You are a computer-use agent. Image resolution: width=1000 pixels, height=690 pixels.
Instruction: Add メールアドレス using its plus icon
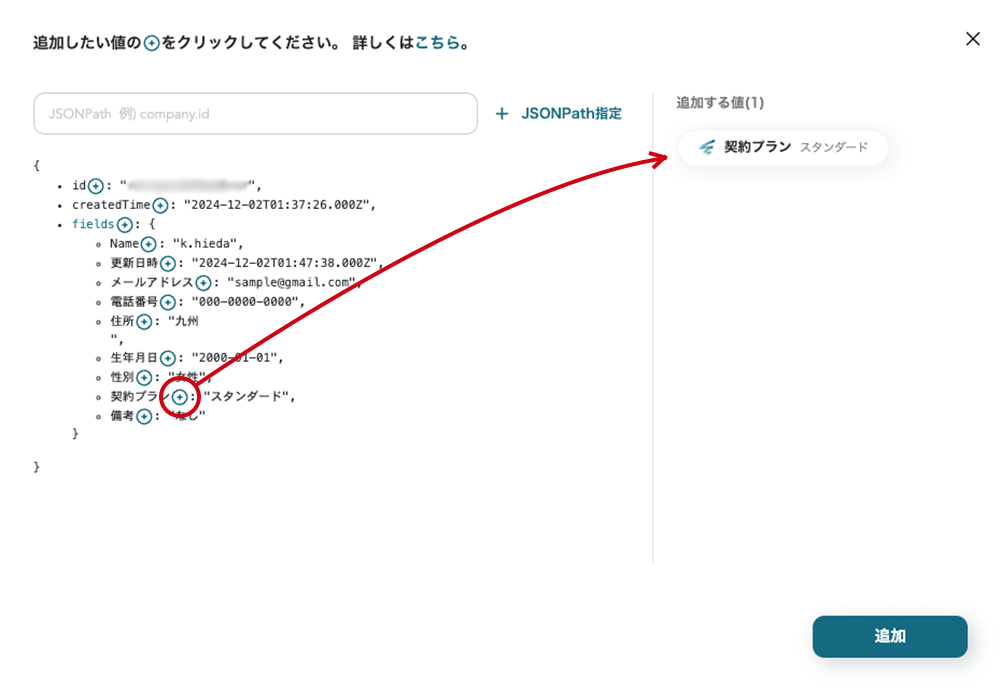pyautogui.click(x=203, y=283)
